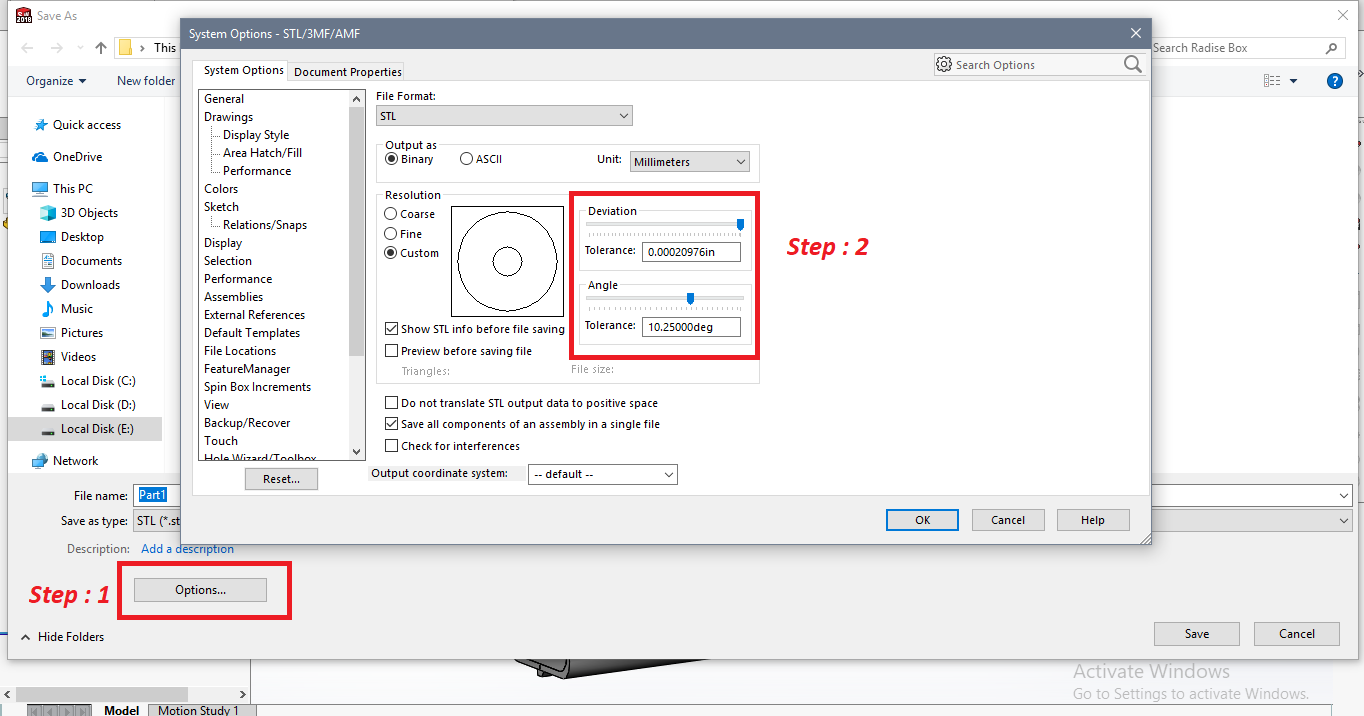Click the Network icon in sidebar
The width and height of the screenshot is (1364, 716).
(x=40, y=461)
